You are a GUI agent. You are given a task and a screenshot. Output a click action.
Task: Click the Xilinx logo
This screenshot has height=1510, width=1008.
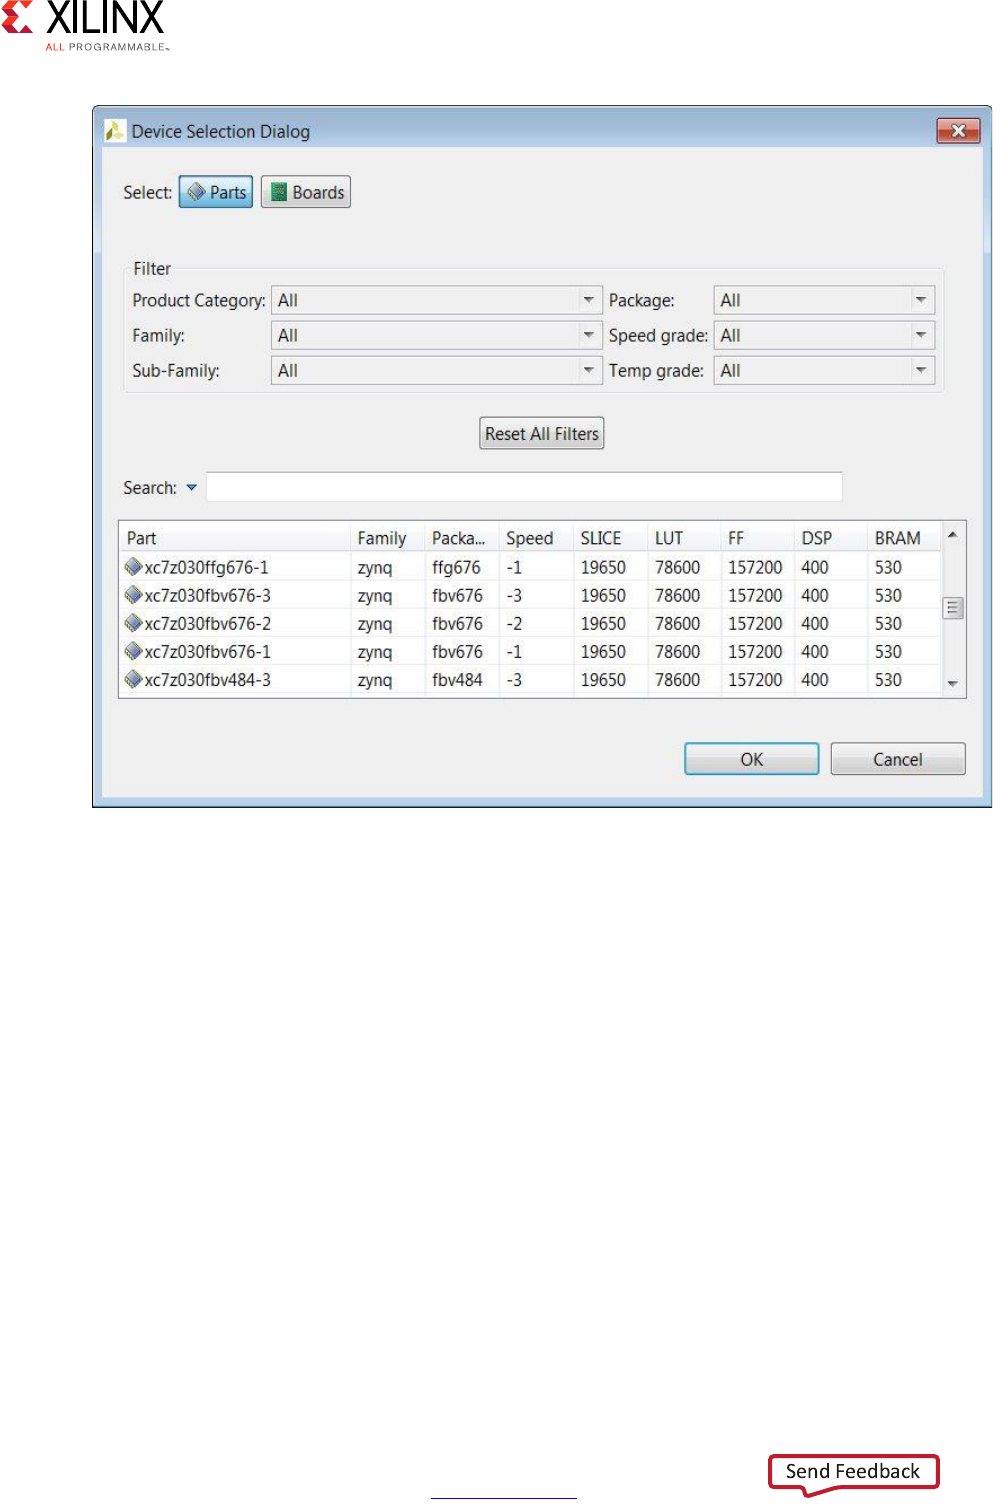[x=84, y=25]
